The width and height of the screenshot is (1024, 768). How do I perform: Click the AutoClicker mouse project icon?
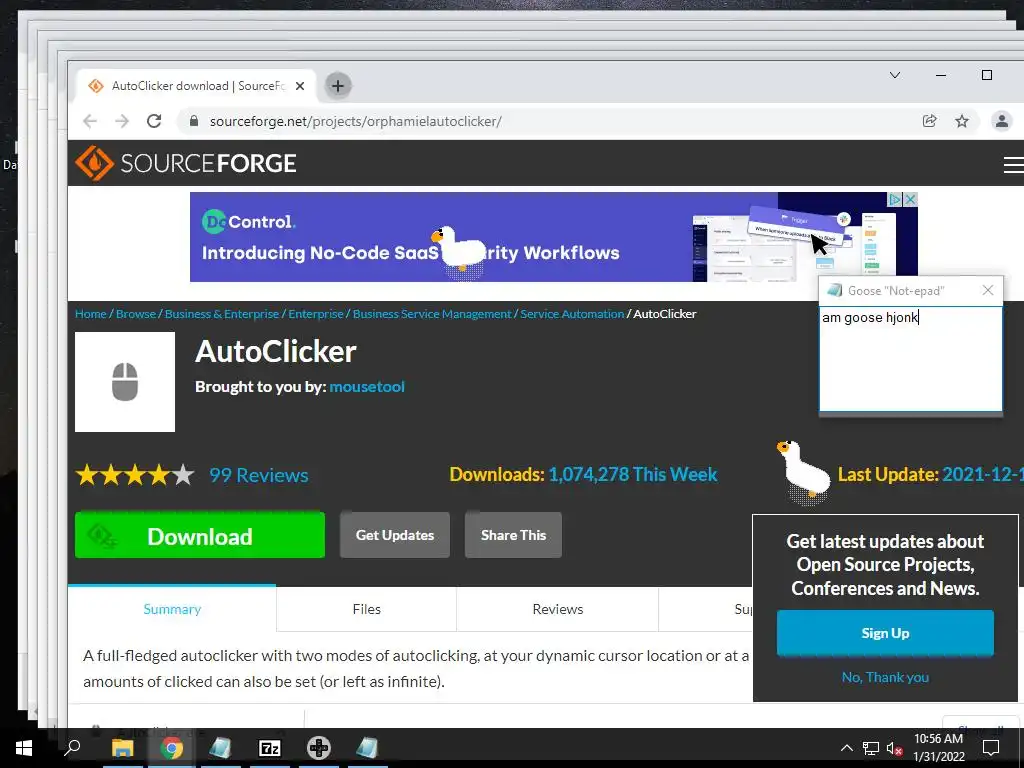pos(125,382)
